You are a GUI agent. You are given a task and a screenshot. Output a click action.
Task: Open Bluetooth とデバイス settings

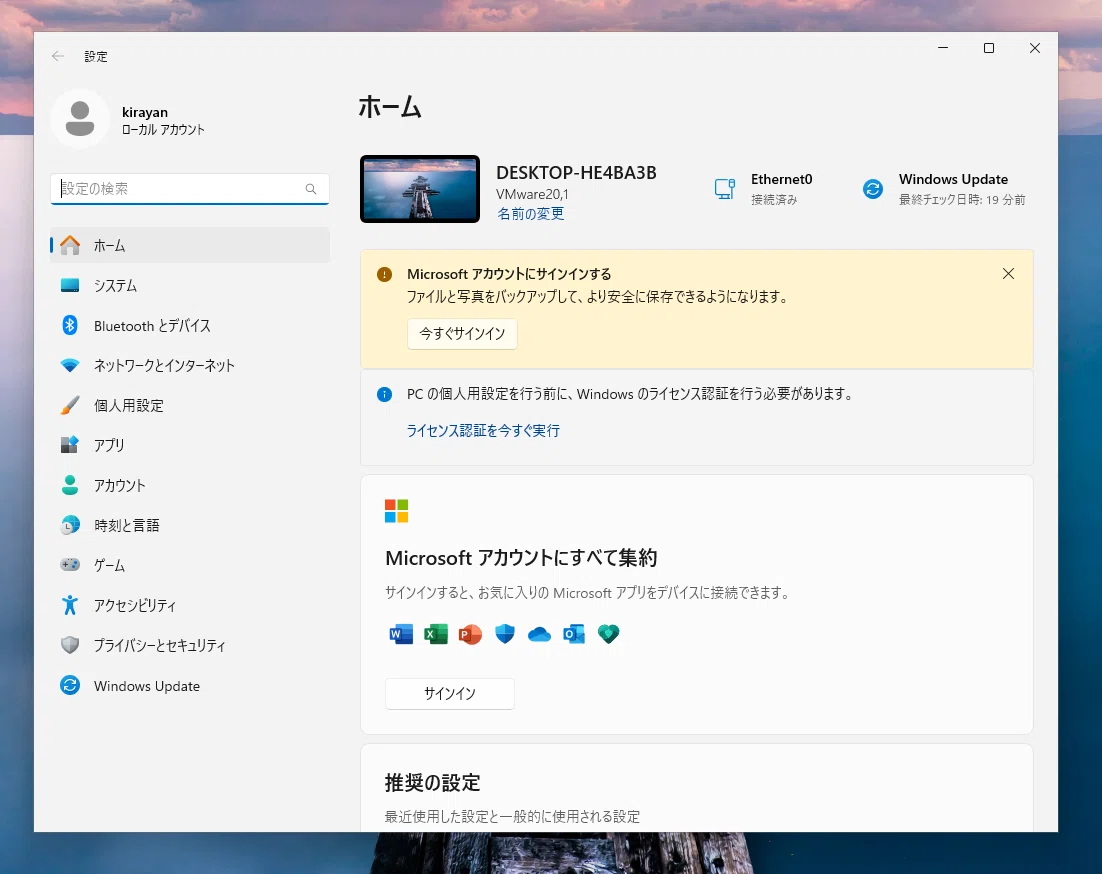coord(190,325)
